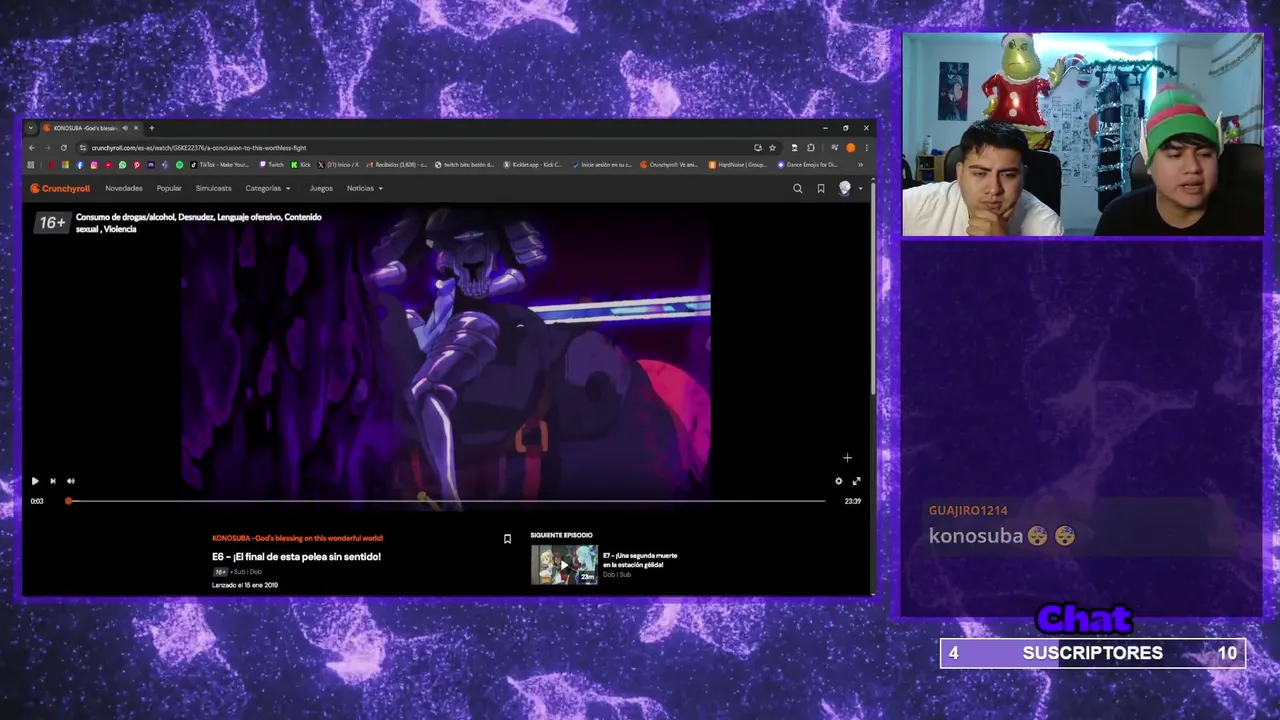View site information icon in address bar

click(83, 148)
